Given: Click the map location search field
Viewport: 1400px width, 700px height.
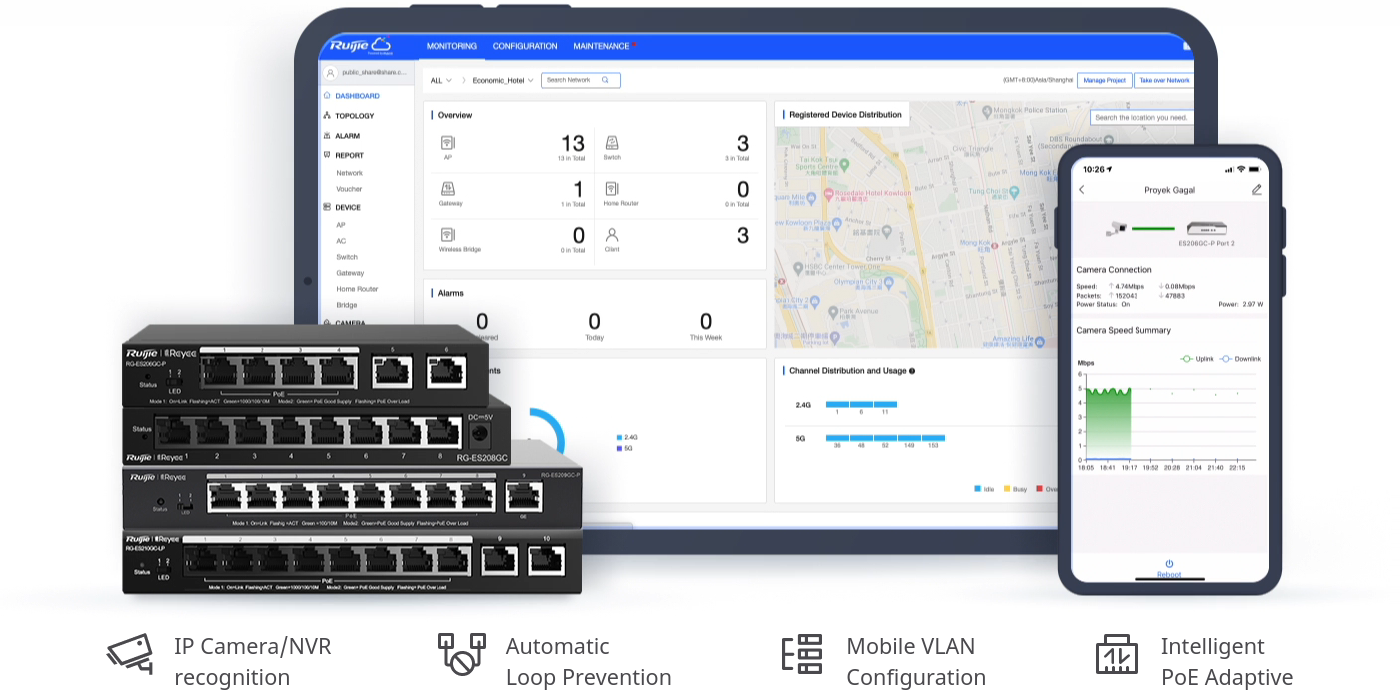Looking at the screenshot, I should [1142, 117].
